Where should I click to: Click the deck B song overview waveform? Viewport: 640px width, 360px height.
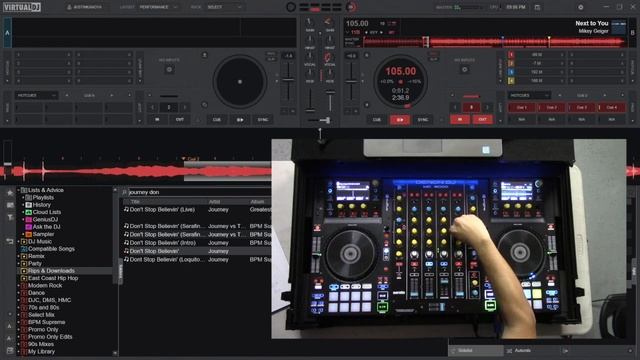[x=494, y=42]
